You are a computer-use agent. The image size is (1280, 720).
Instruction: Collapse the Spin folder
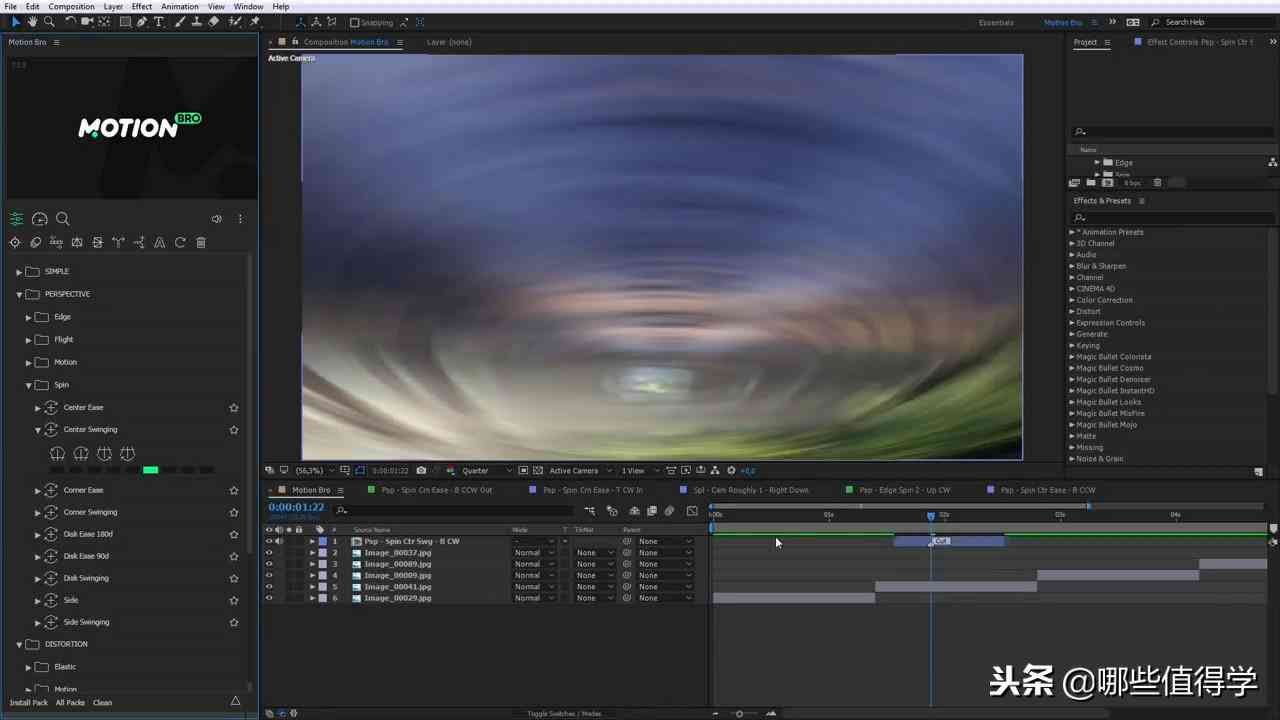click(28, 385)
